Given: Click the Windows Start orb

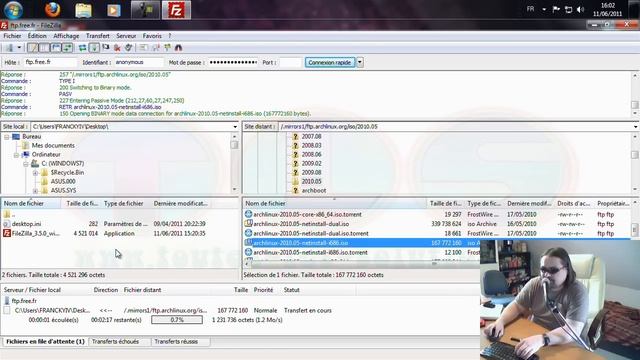Looking at the screenshot, I should tap(13, 10).
